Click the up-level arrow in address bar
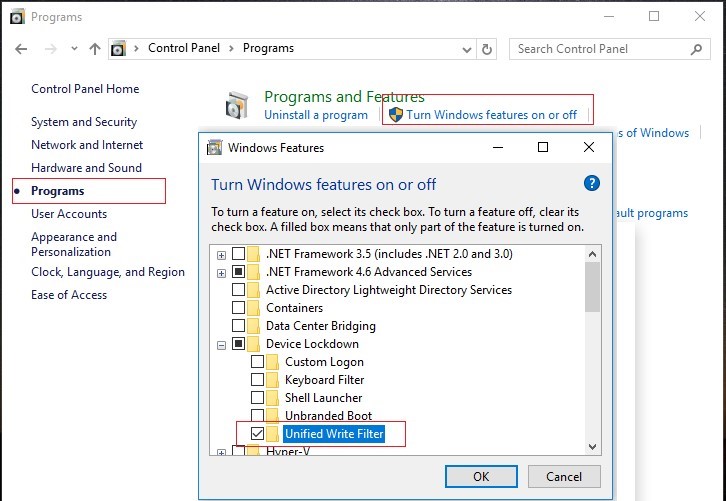726x501 pixels. 95,49
